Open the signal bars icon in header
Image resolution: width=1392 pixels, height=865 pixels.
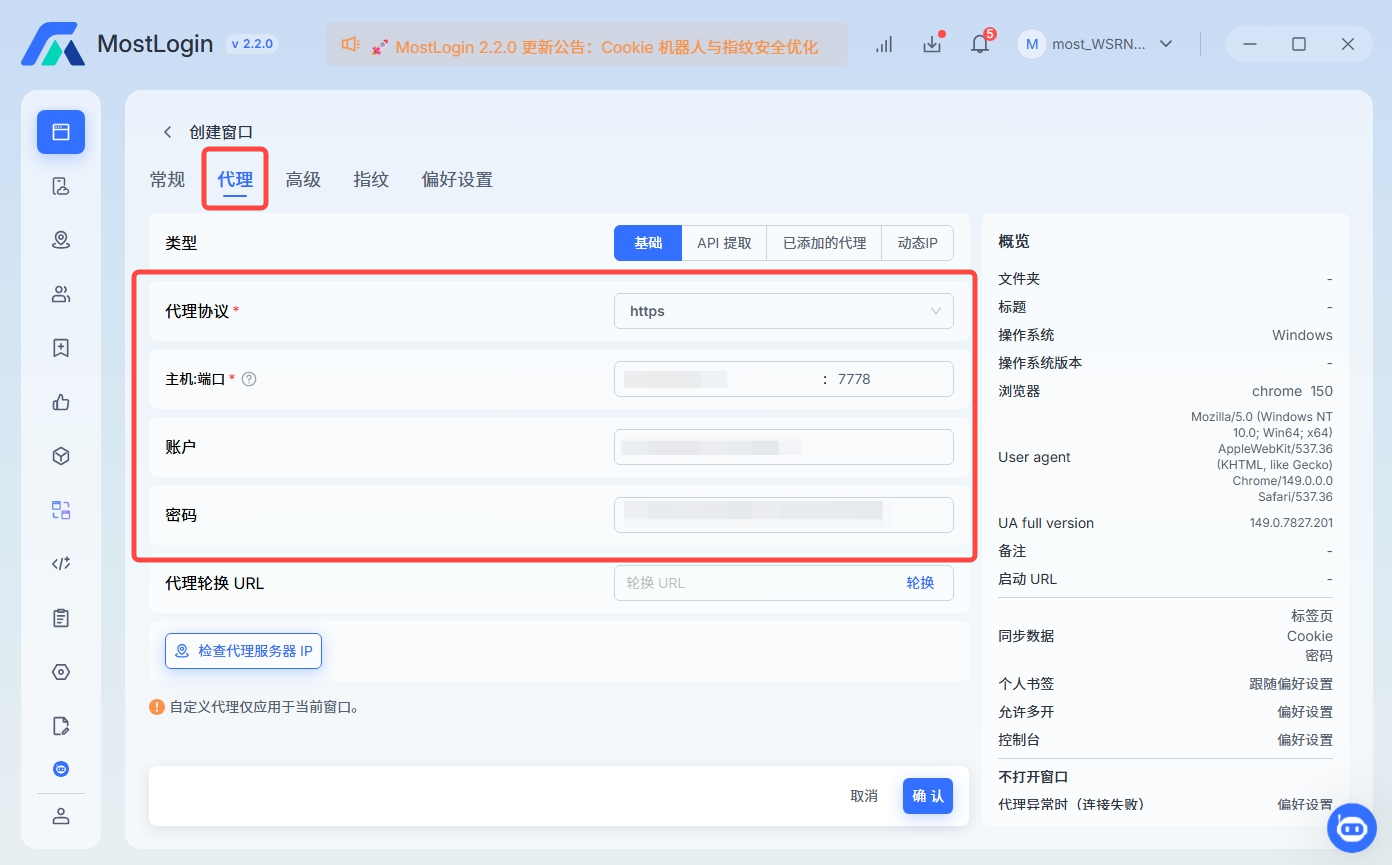coord(884,44)
